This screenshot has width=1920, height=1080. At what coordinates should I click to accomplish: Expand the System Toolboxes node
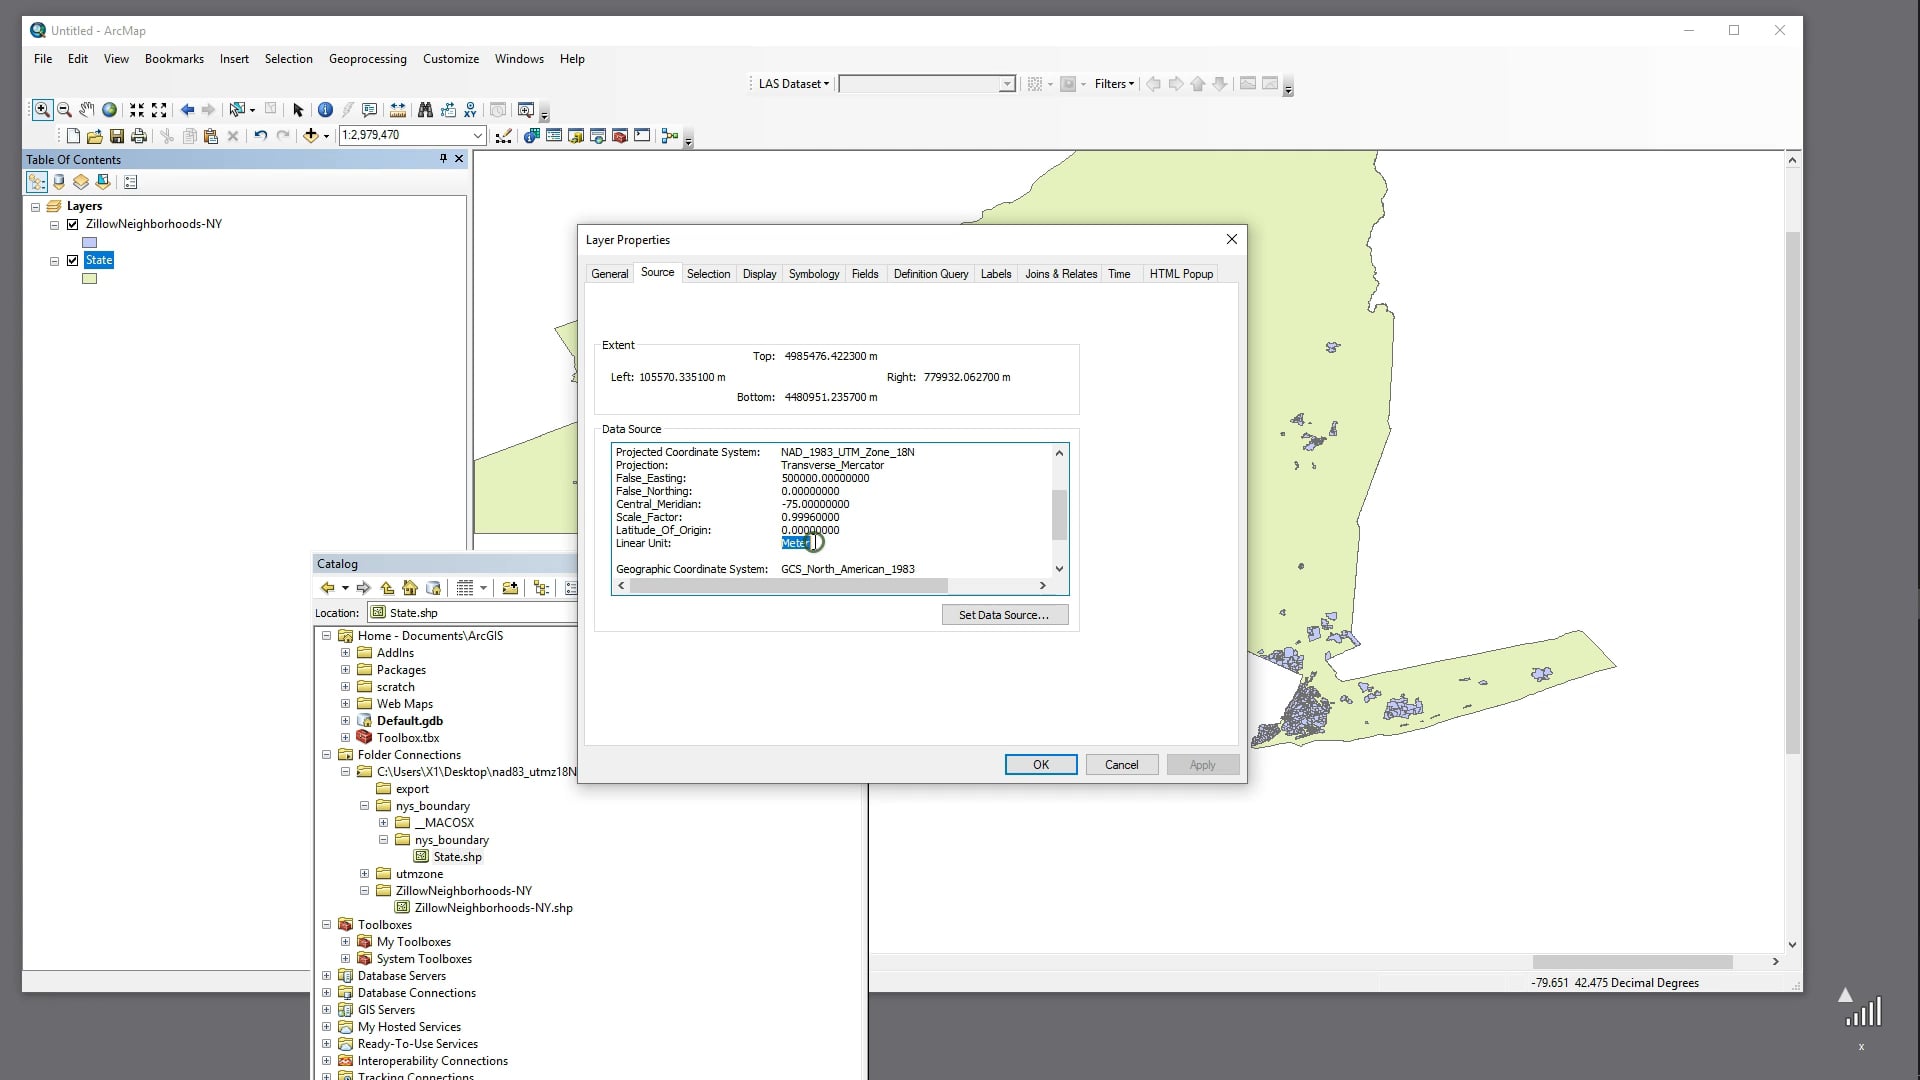[x=345, y=959]
